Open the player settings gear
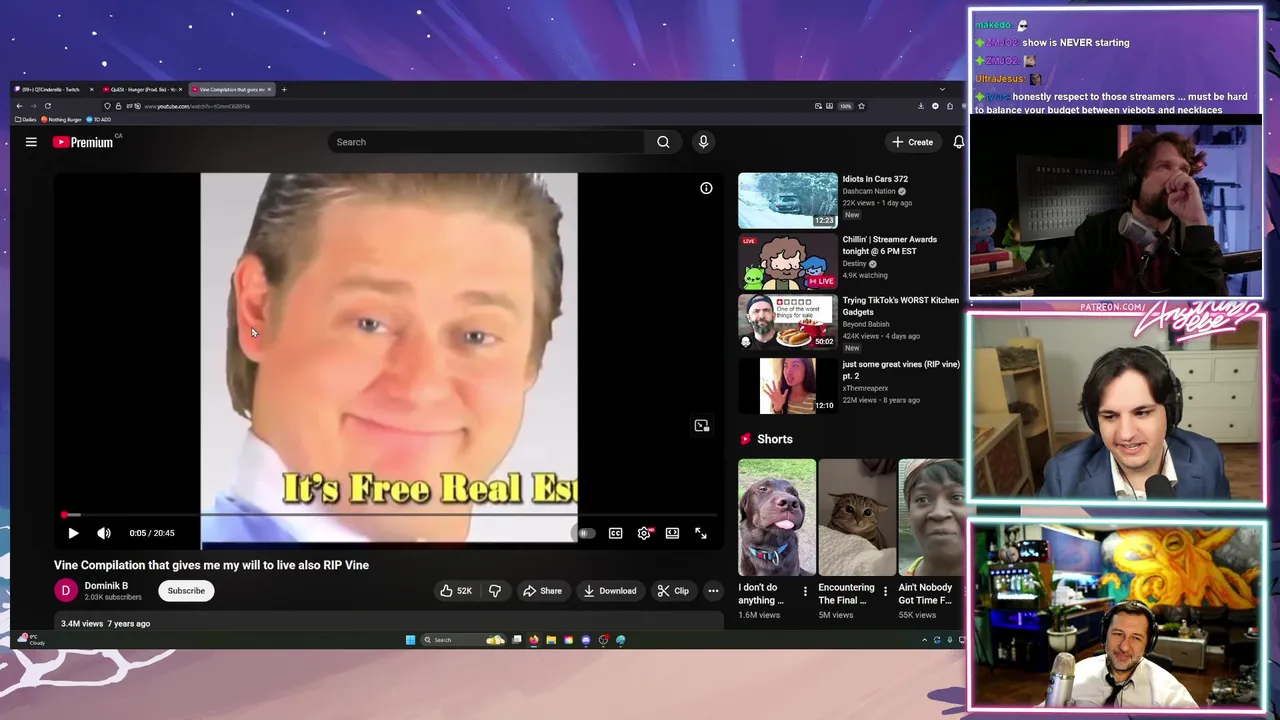This screenshot has width=1280, height=720. click(644, 533)
